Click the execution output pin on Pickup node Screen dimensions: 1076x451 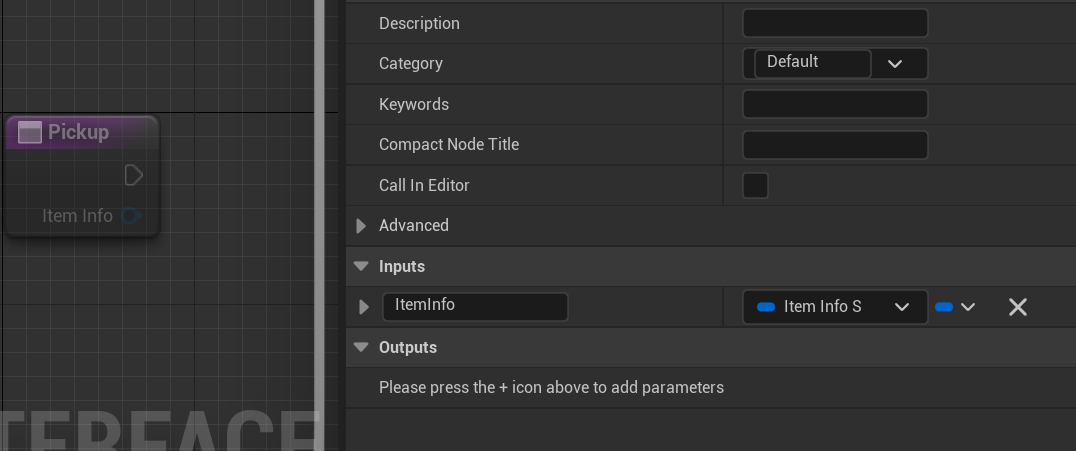tap(133, 176)
